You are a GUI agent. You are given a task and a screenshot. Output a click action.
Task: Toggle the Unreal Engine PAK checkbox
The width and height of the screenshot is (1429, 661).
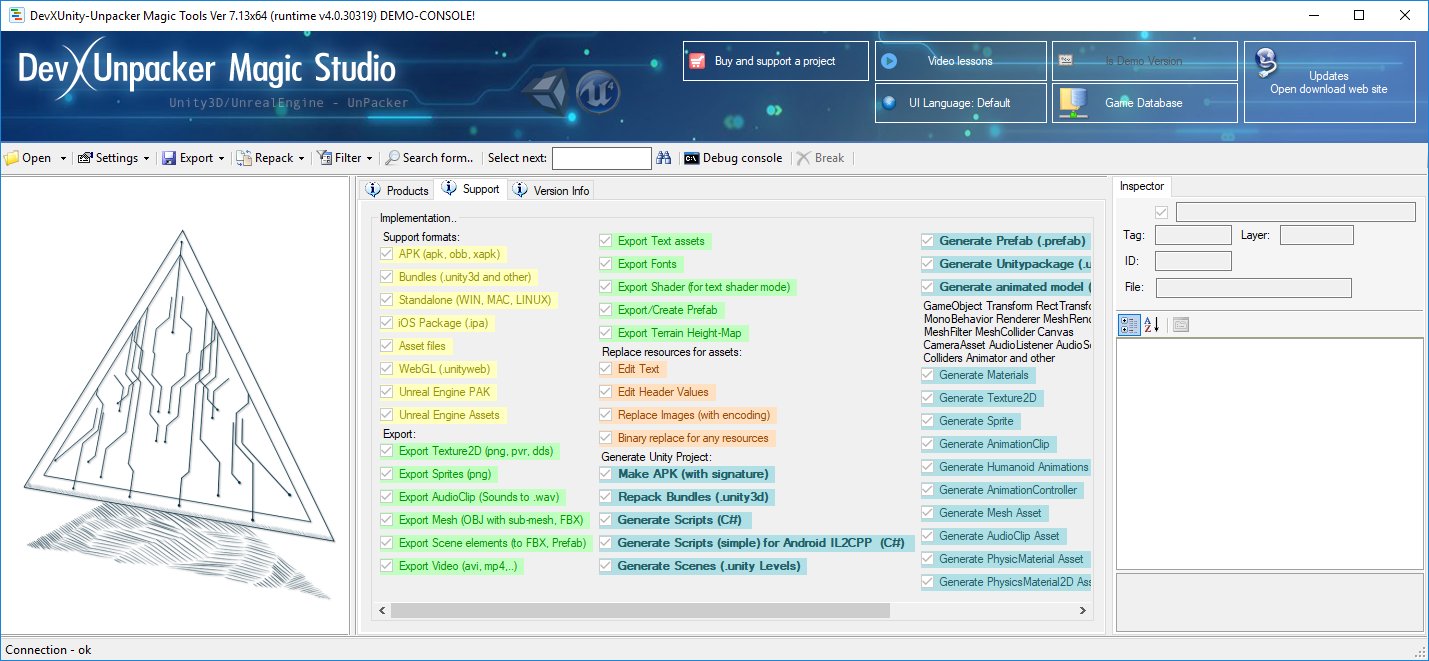tap(387, 392)
